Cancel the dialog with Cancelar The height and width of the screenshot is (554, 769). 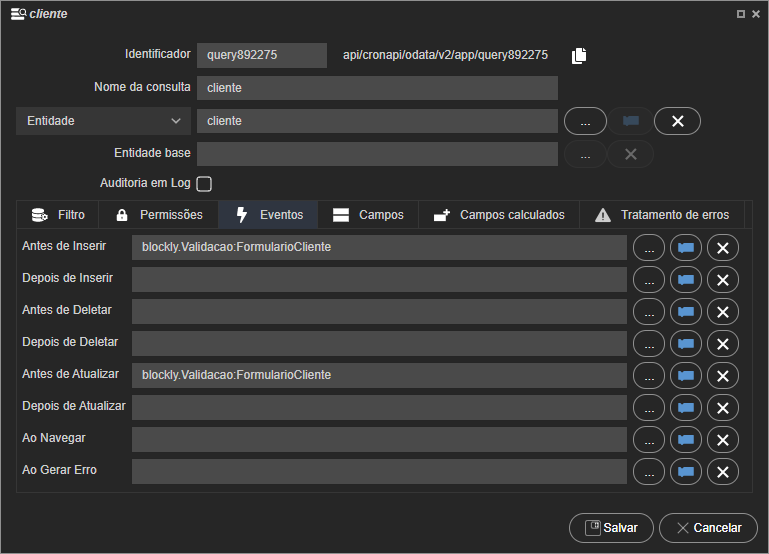709,528
